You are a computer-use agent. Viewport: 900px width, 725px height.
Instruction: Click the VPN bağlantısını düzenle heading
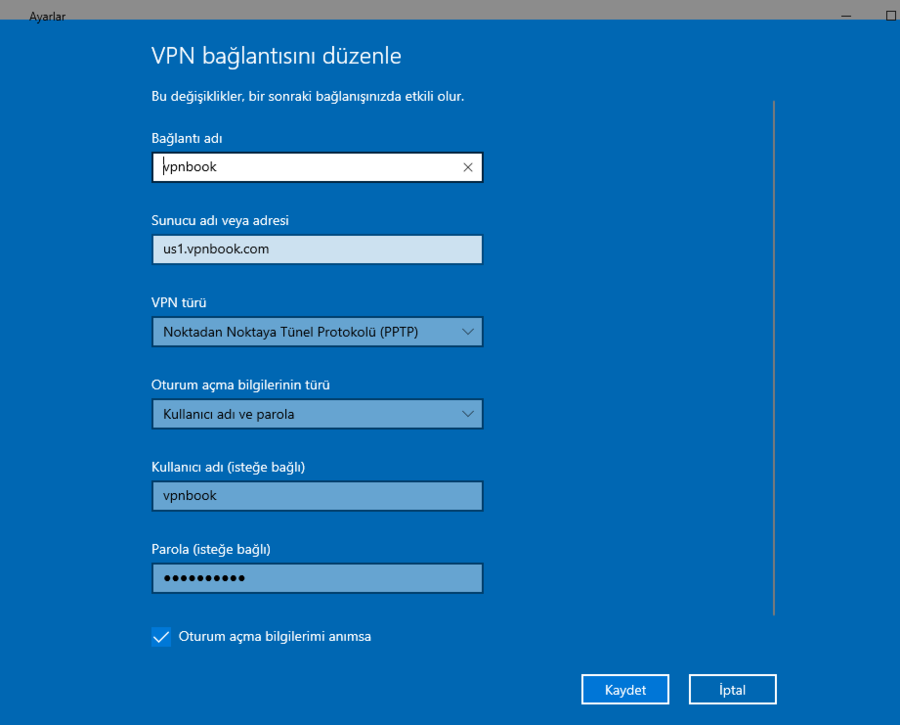point(276,56)
